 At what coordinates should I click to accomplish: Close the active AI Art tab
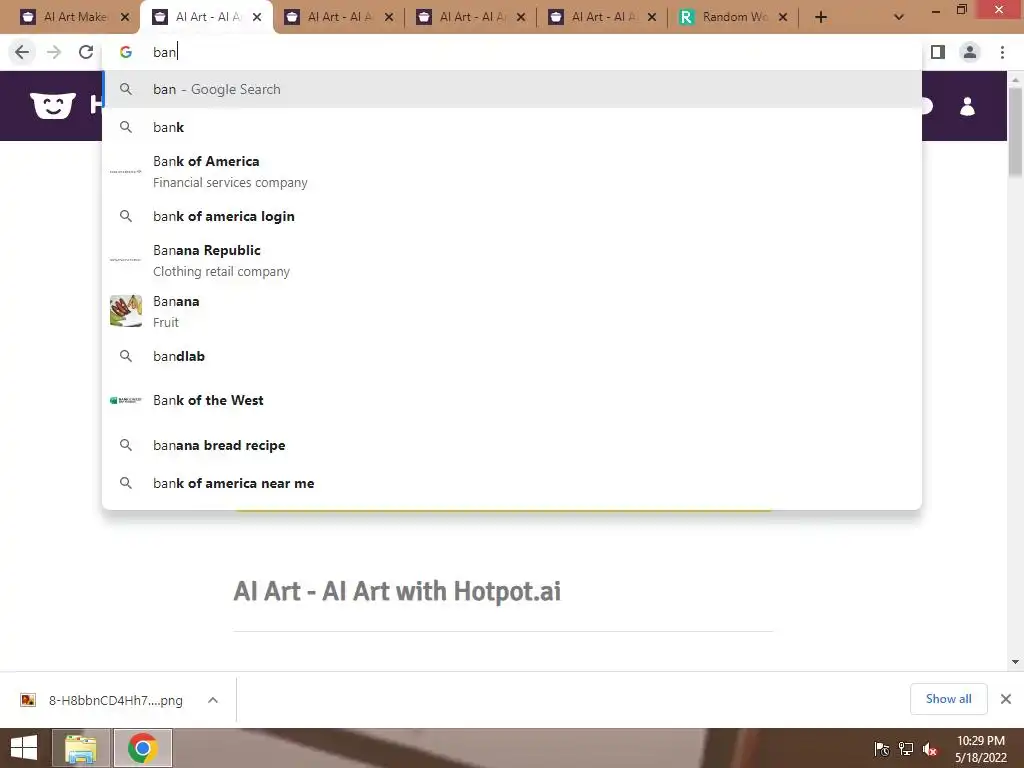click(x=257, y=18)
